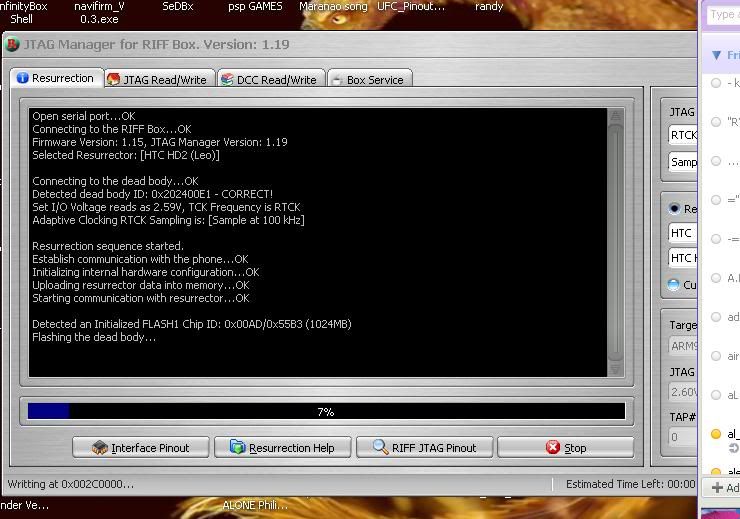Click the Interface Pinout button
The height and width of the screenshot is (519, 740).
[x=141, y=447]
